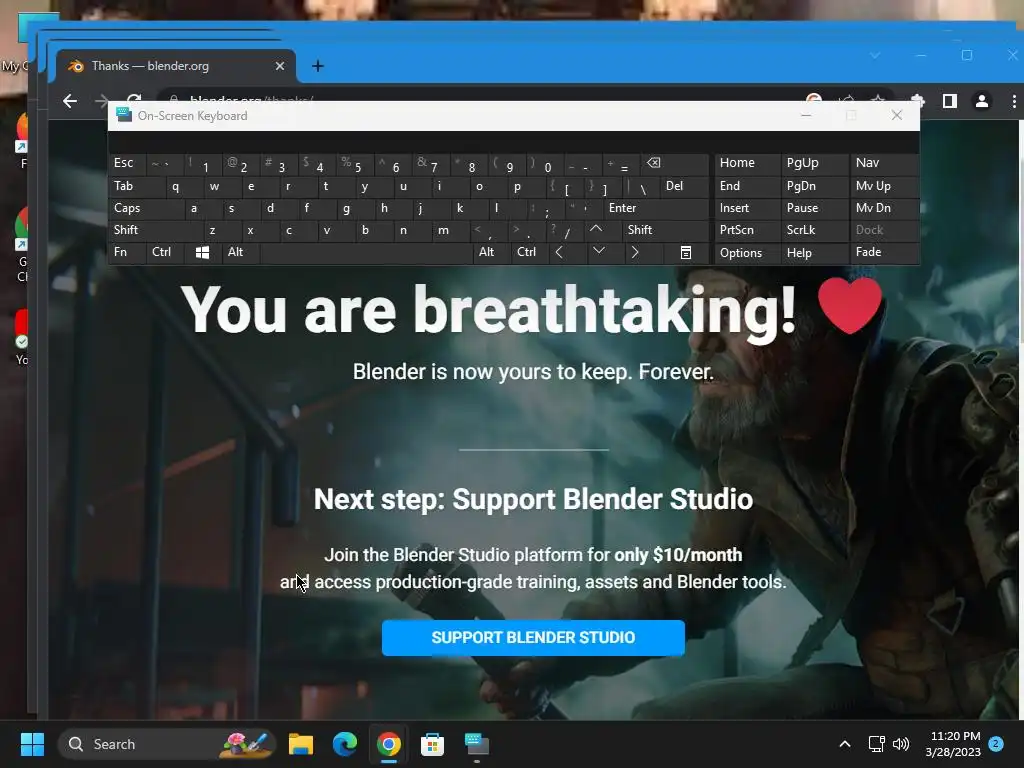Open Chrome's three-dot menu

1014,101
